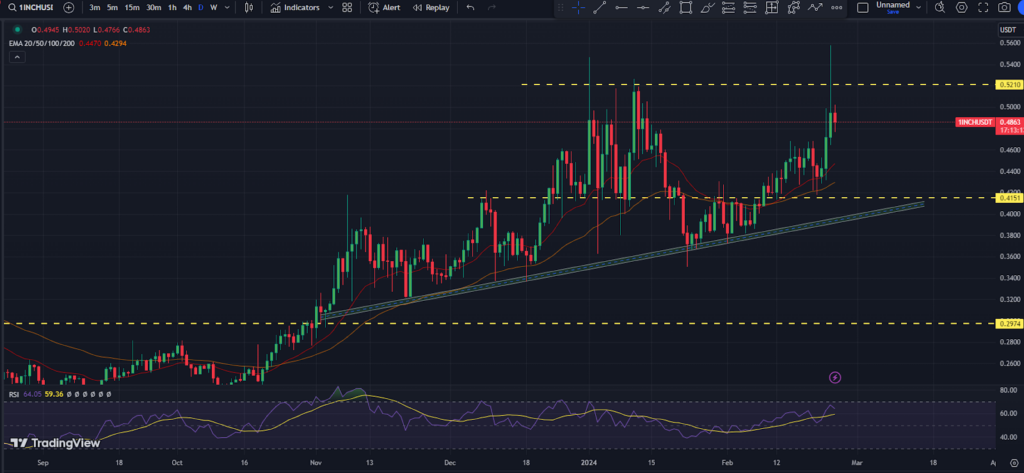Open chart settings hexagon icon
Viewport: 1024px width, 473px height.
[x=961, y=8]
